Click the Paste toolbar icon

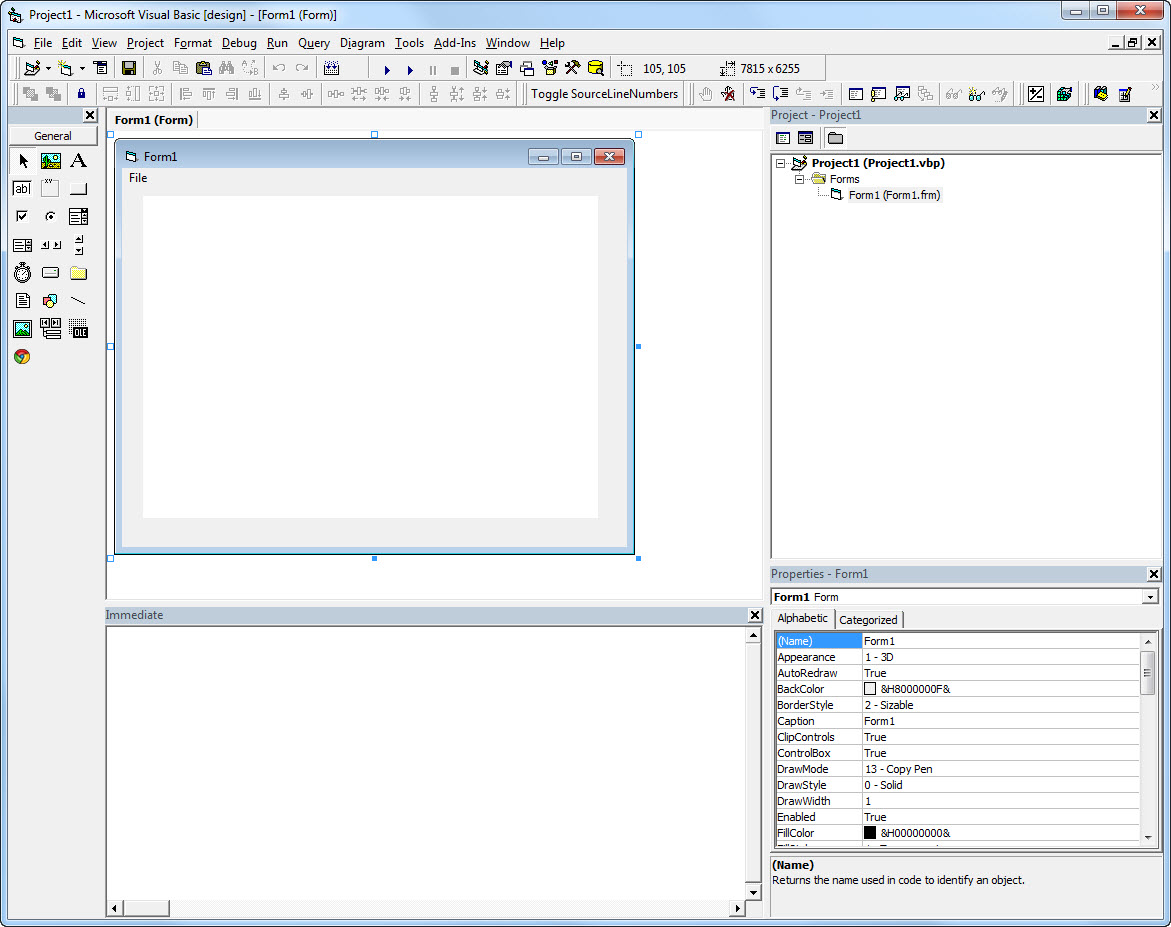(x=203, y=68)
